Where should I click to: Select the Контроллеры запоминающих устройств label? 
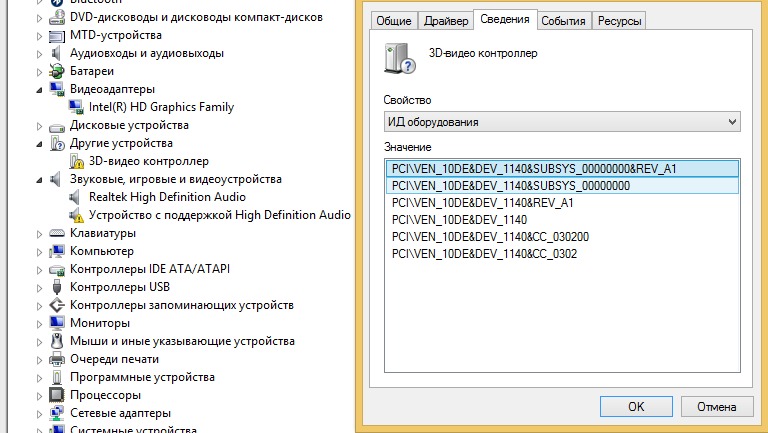pos(182,305)
